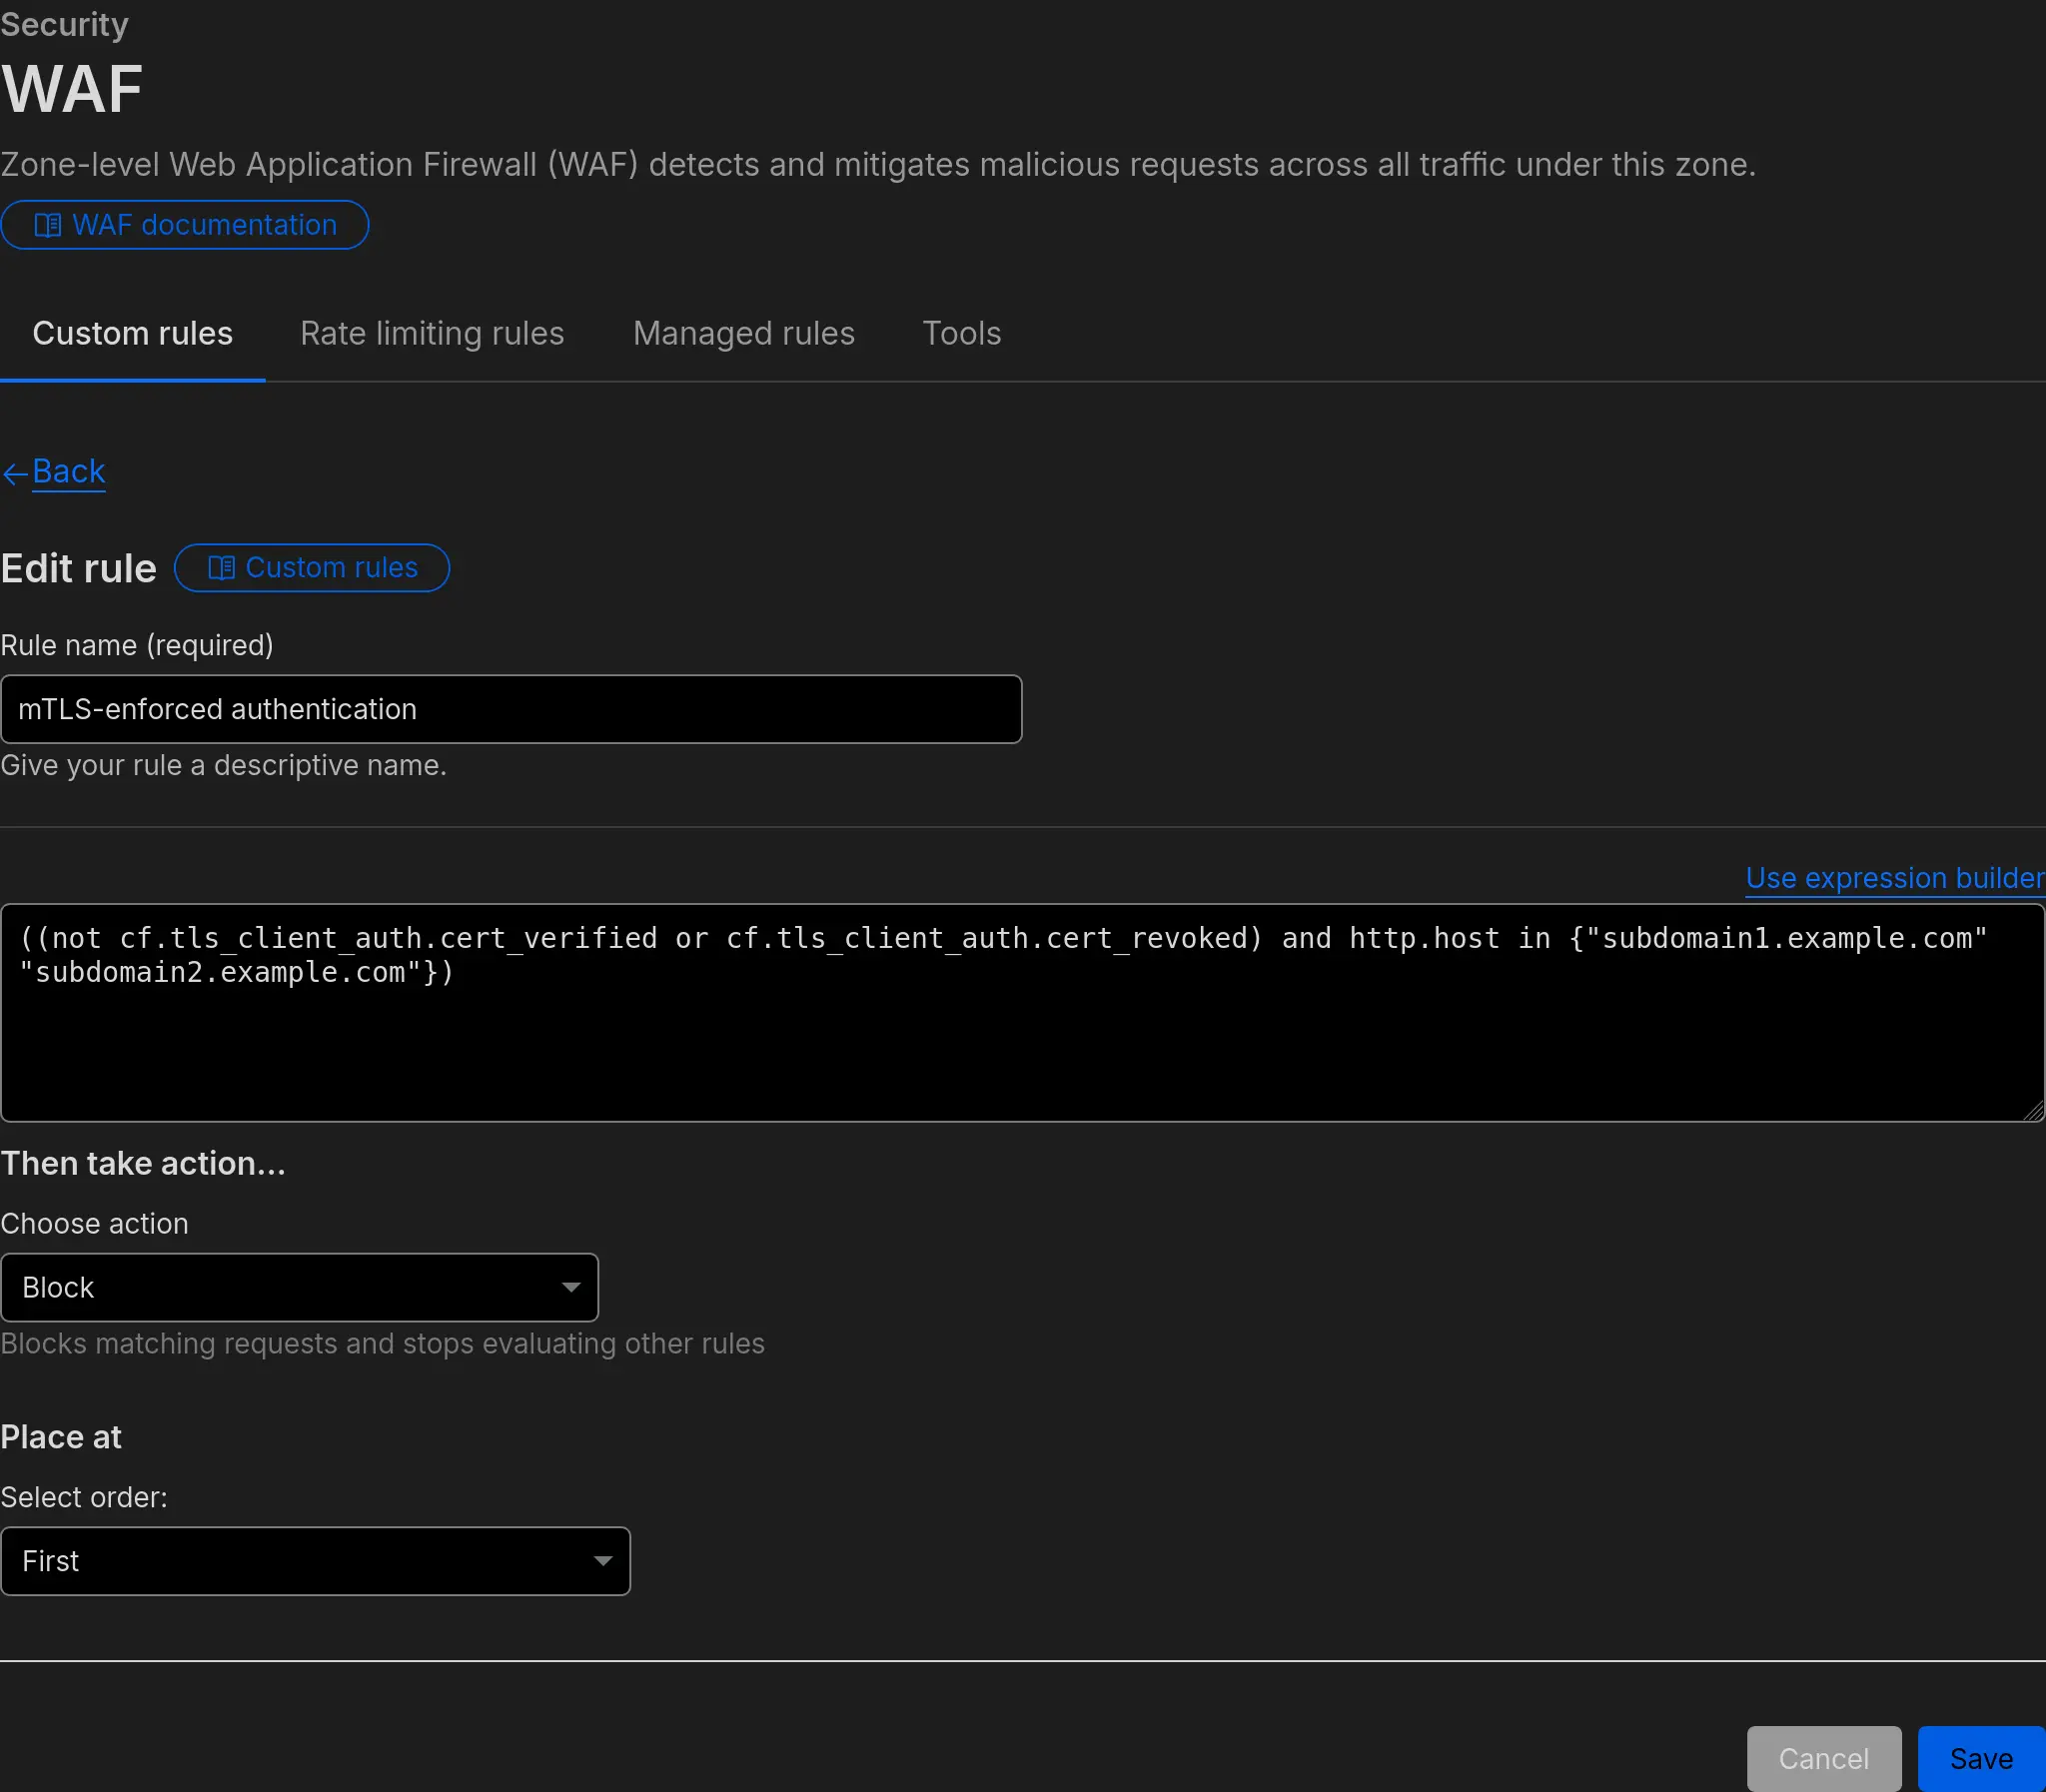Screen dimensions: 2046x1792
Task: Click into the Rule name field
Action: (510, 709)
